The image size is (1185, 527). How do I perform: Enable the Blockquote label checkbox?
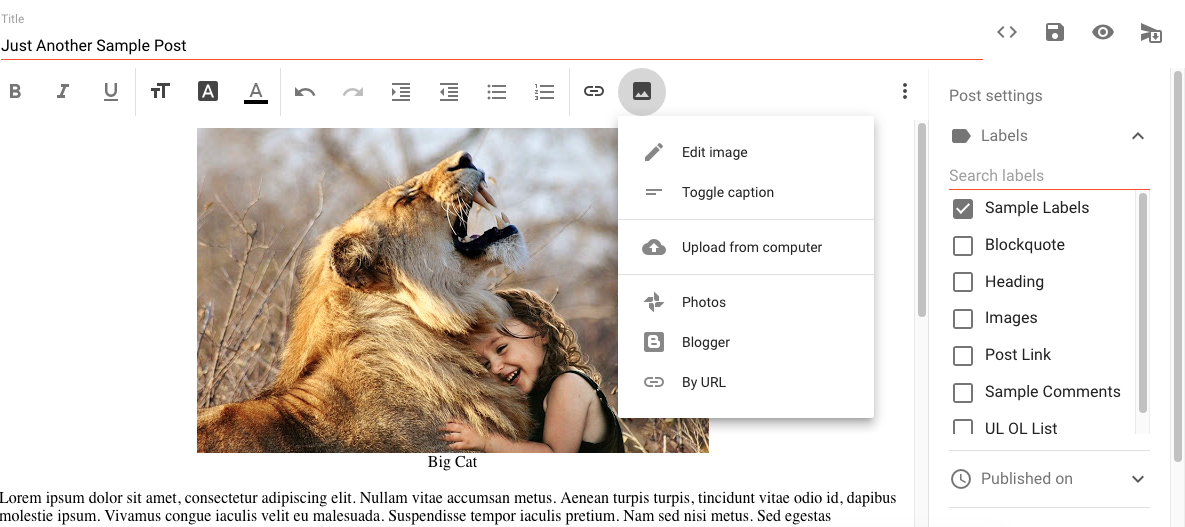(x=963, y=246)
